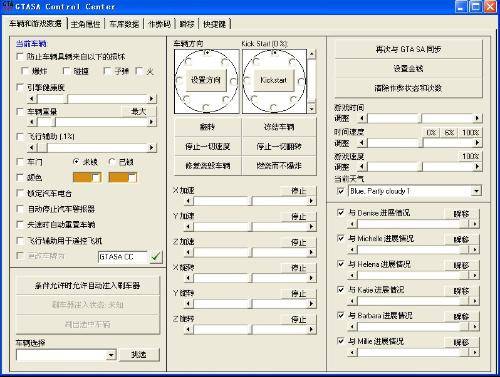This screenshot has height=377, width=500.
Task: Select the 已锁 (locked) radio button
Action: coord(112,162)
